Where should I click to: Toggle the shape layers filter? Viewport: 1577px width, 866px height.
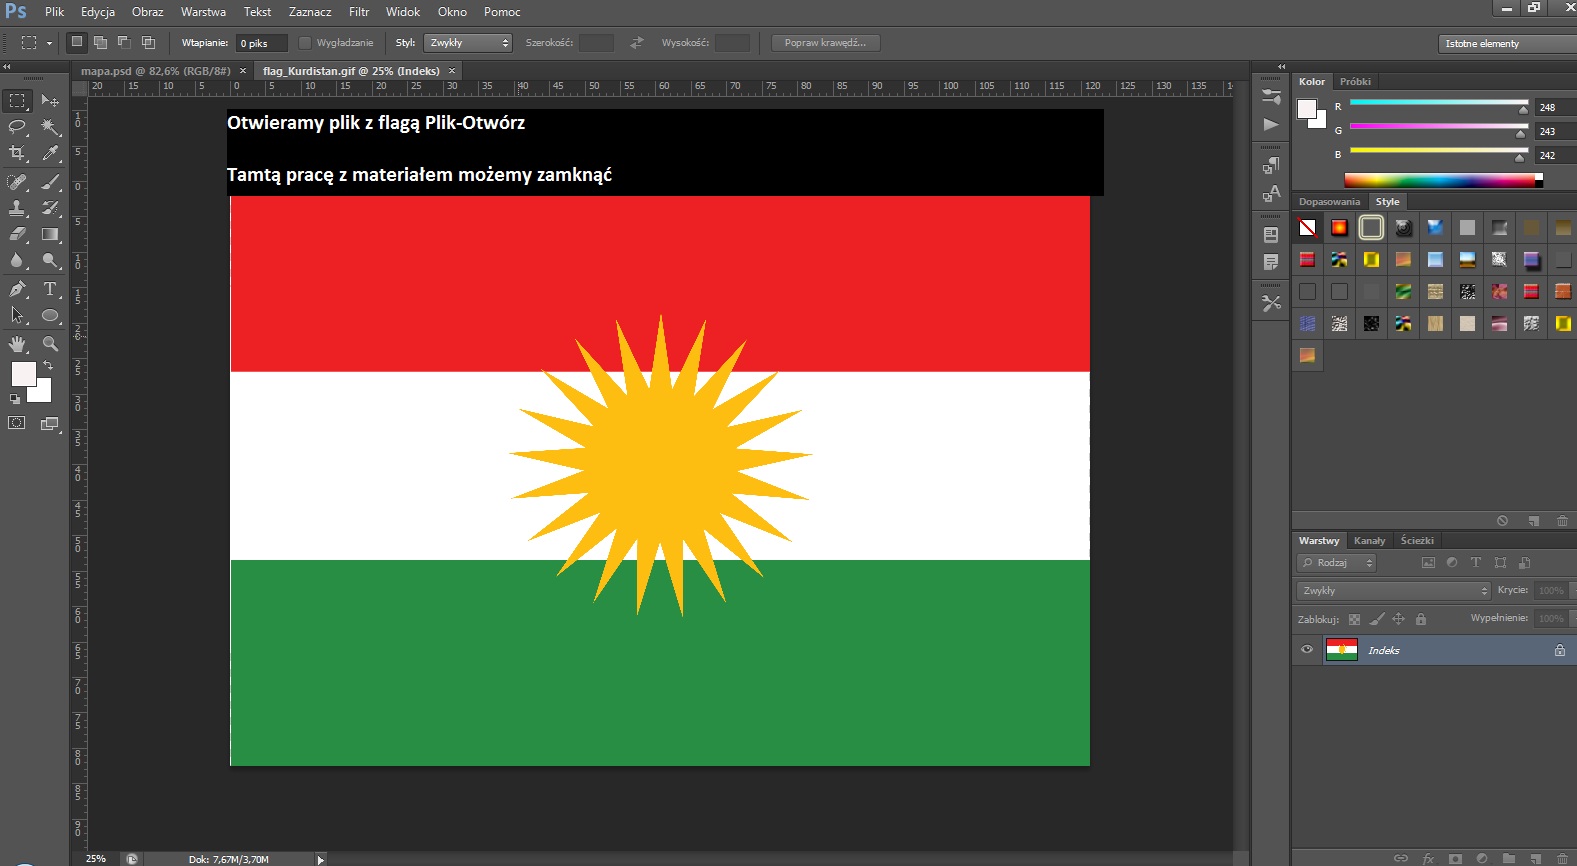1500,563
